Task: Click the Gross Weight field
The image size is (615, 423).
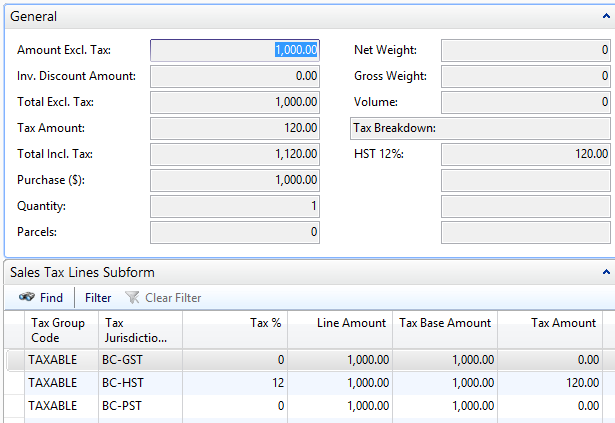Action: [526, 76]
